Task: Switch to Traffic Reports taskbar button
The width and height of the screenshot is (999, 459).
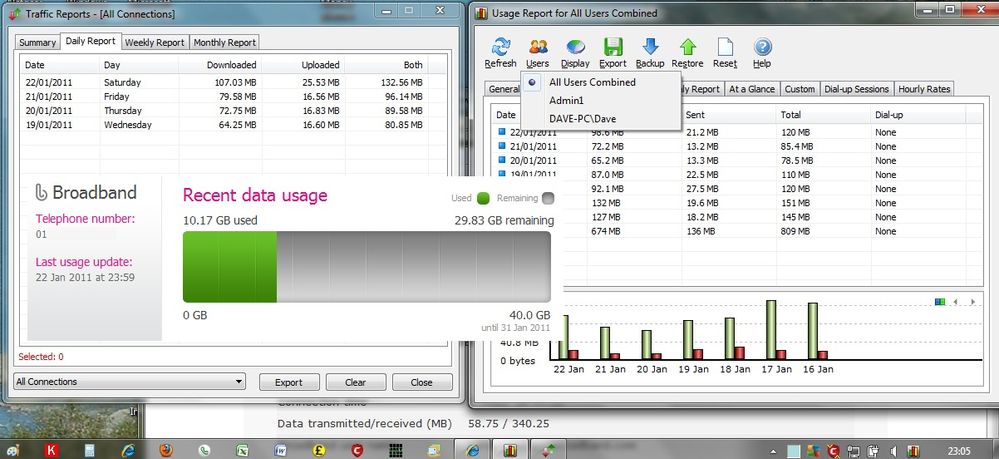Action: 549,449
